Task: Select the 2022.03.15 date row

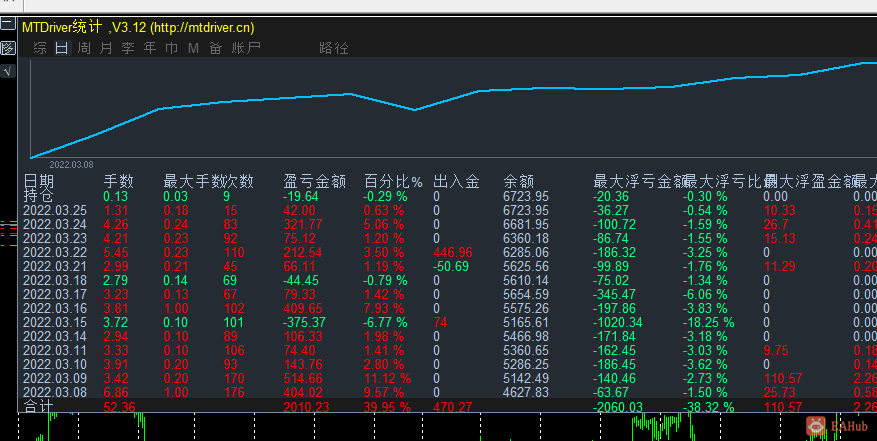Action: [55, 322]
